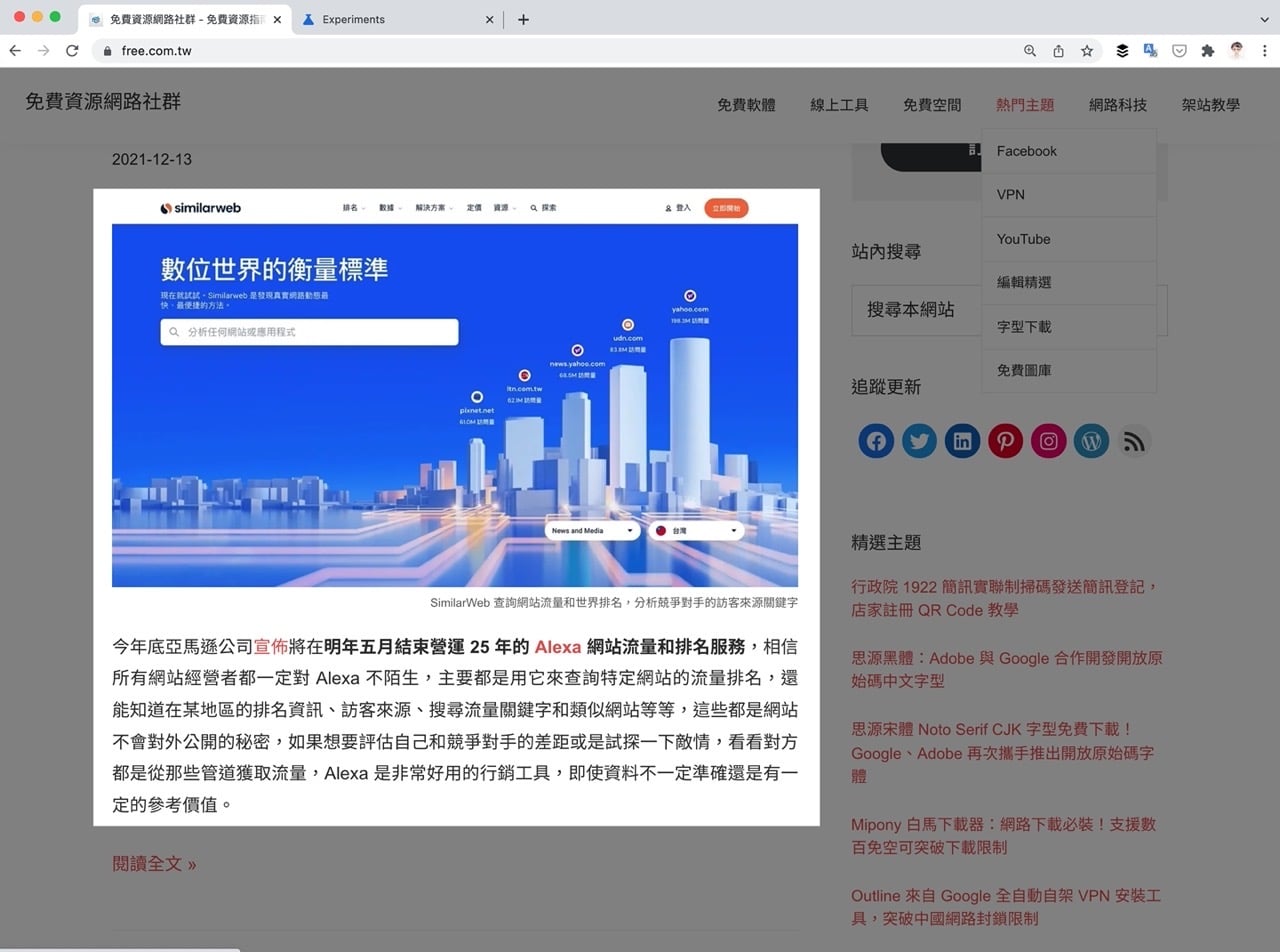Viewport: 1280px width, 952px height.
Task: Choose VPN in the dropdown menu
Action: tap(1069, 195)
